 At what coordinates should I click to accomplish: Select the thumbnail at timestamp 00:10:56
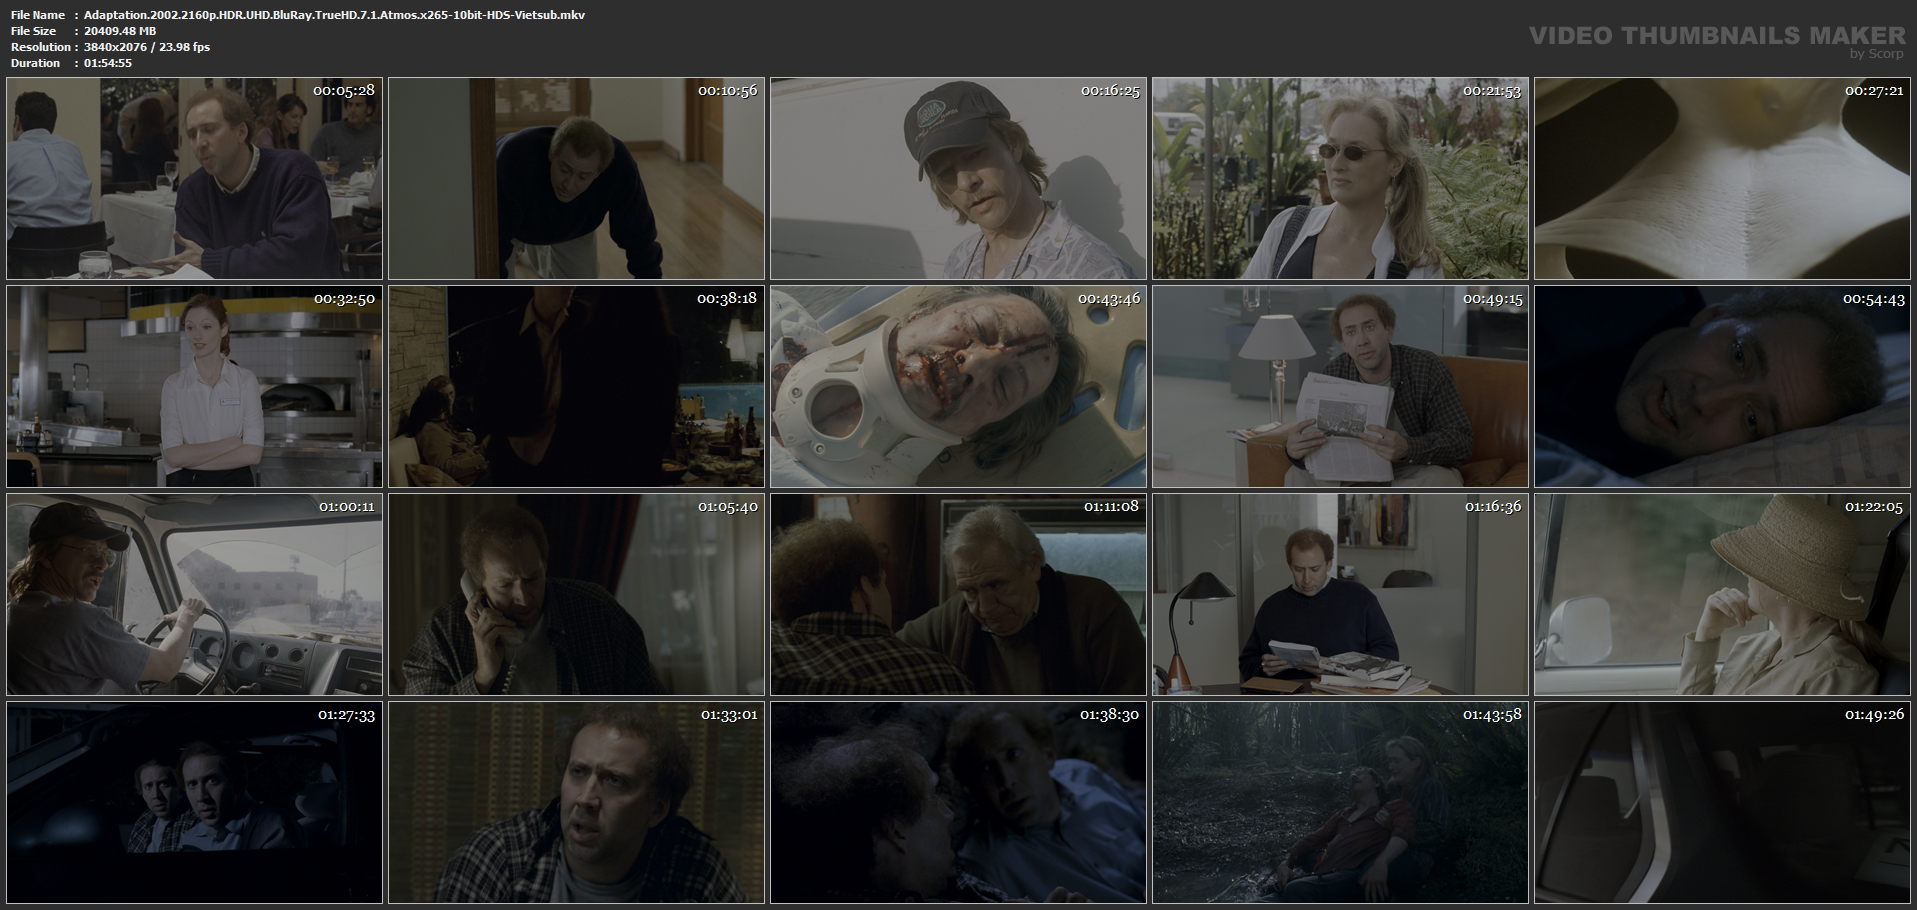coord(576,179)
